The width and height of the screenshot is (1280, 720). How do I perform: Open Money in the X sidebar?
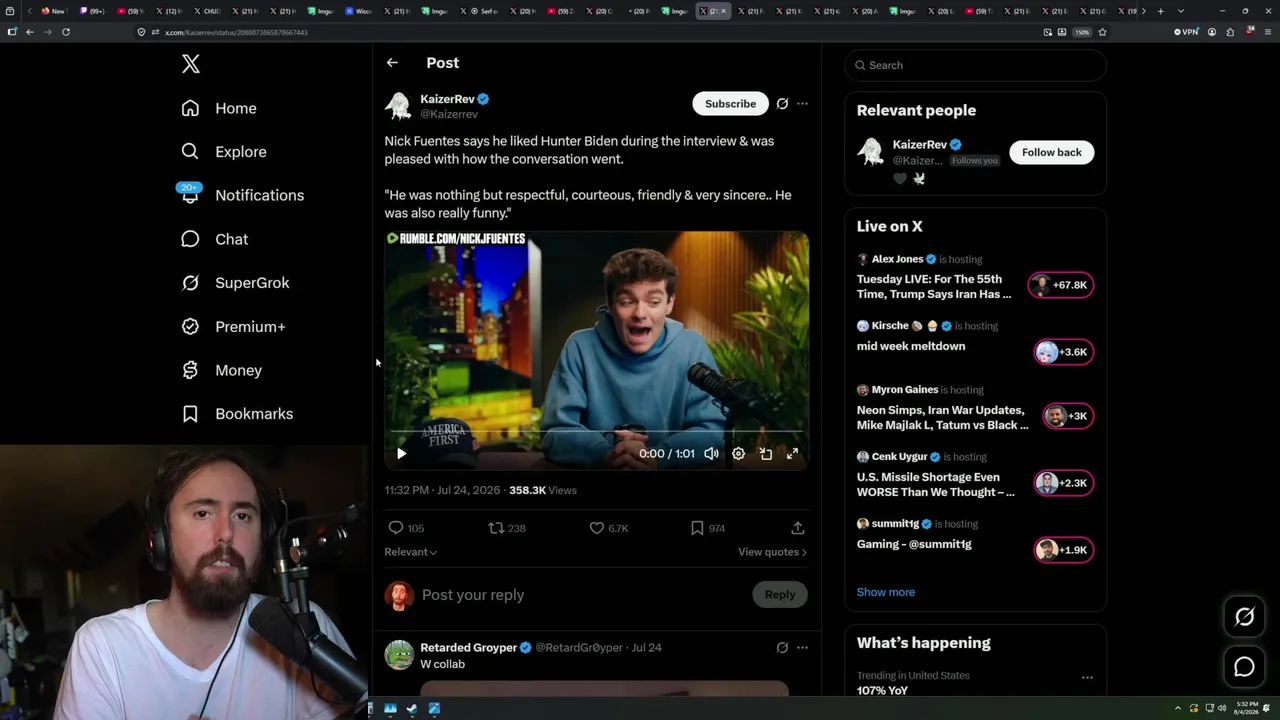point(221,370)
